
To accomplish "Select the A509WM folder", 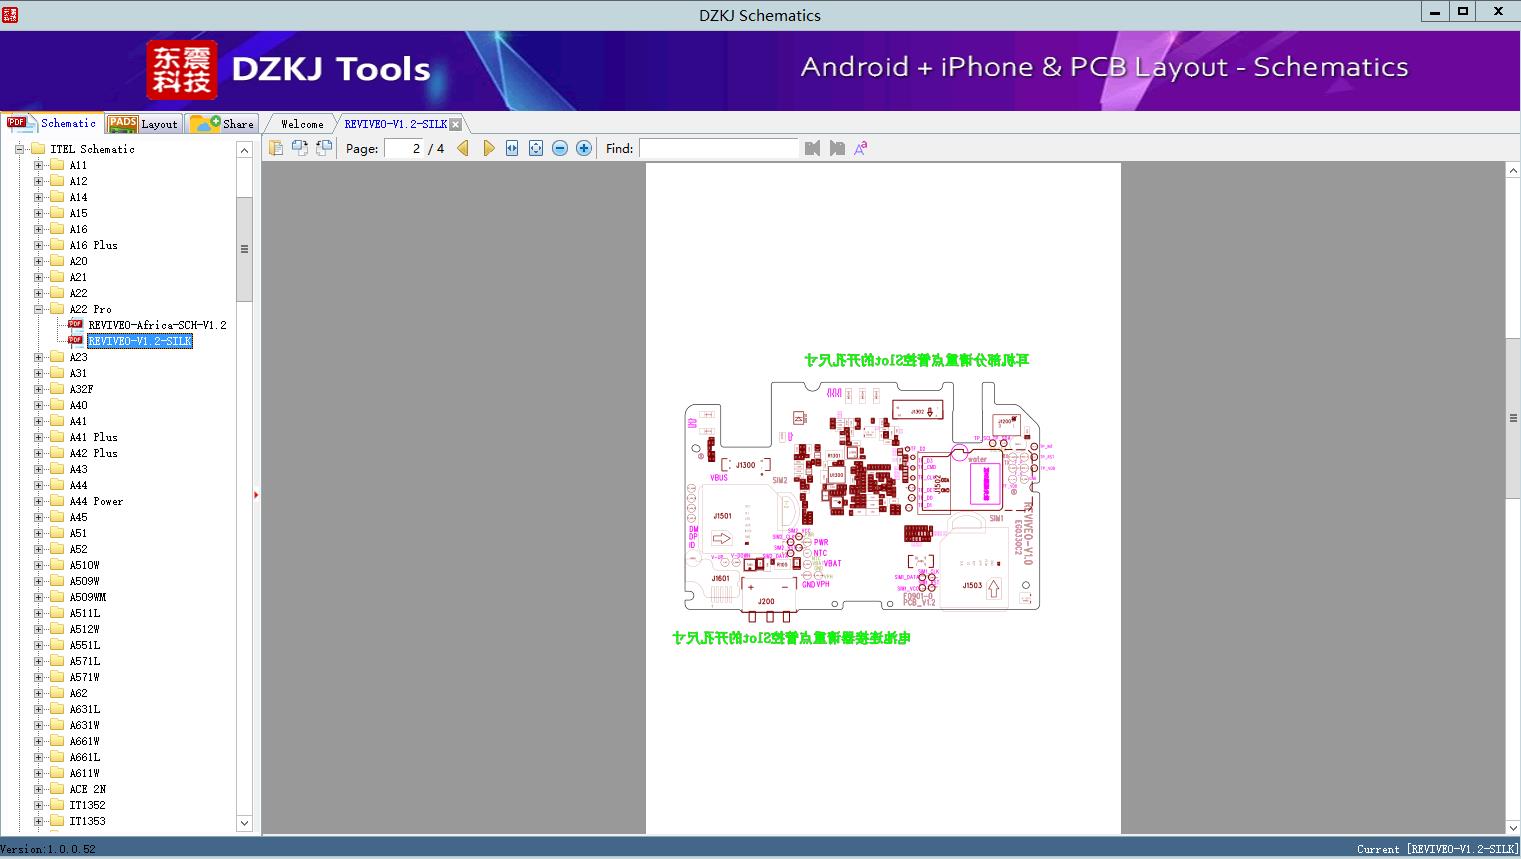I will pyautogui.click(x=87, y=597).
